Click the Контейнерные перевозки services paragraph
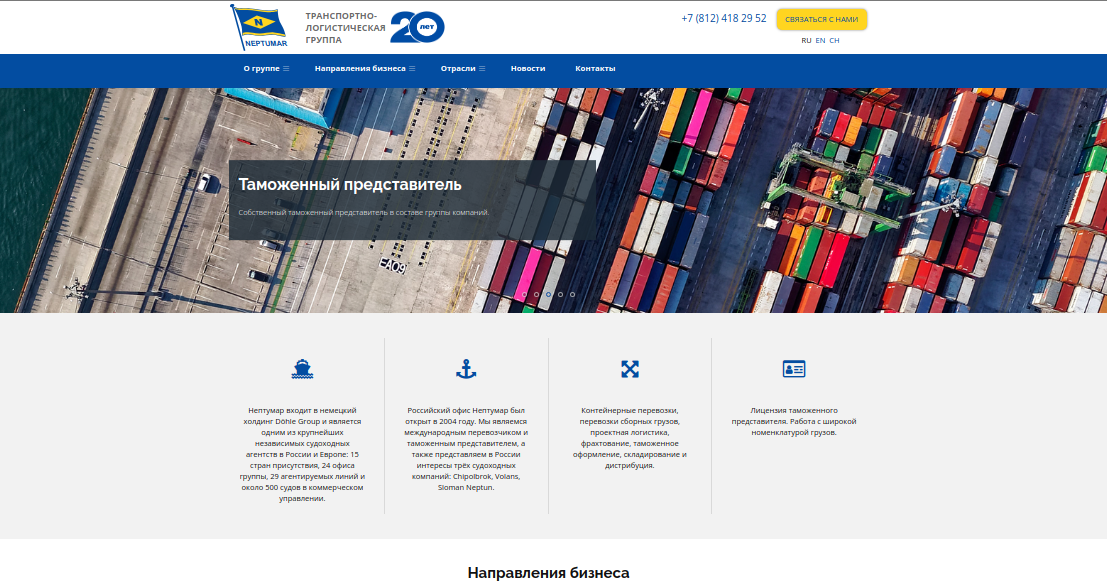The width and height of the screenshot is (1107, 588). 630,438
